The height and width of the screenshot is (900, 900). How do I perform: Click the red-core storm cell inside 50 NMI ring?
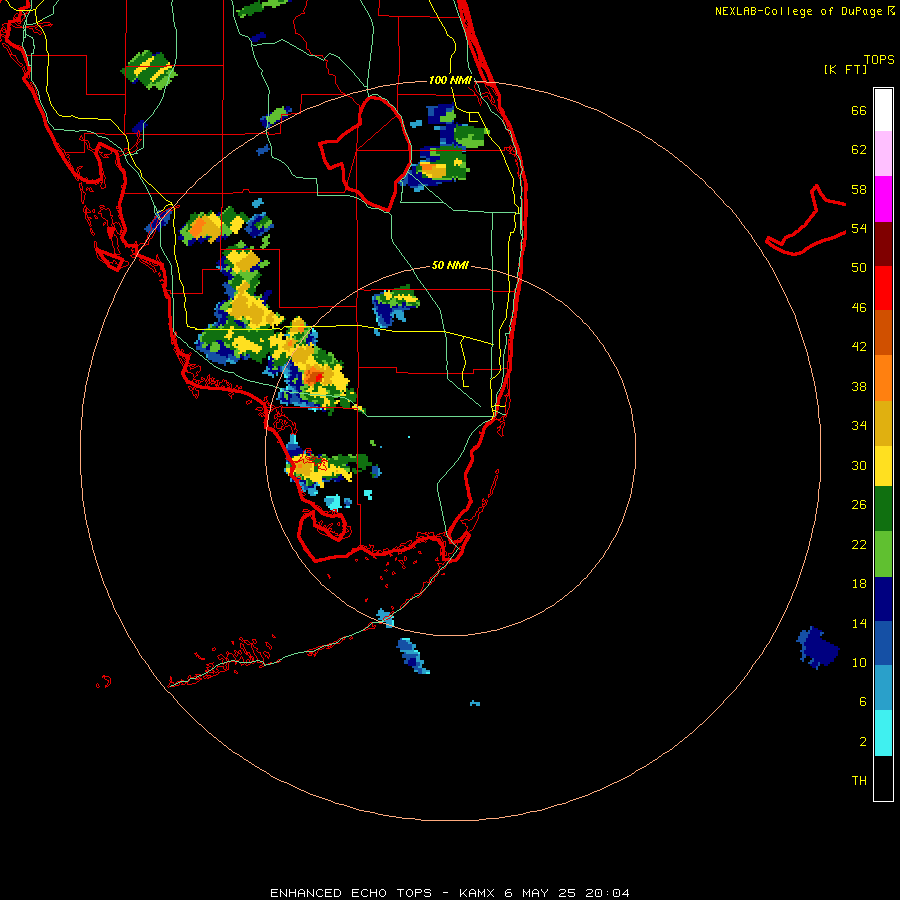pyautogui.click(x=314, y=376)
